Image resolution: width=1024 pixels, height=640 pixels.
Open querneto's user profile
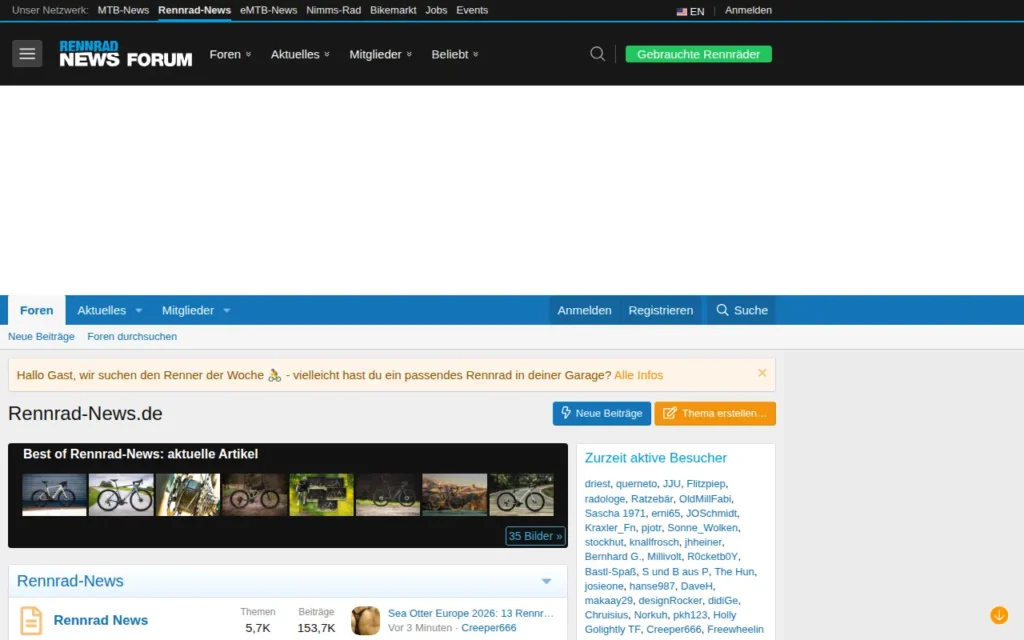coord(636,484)
